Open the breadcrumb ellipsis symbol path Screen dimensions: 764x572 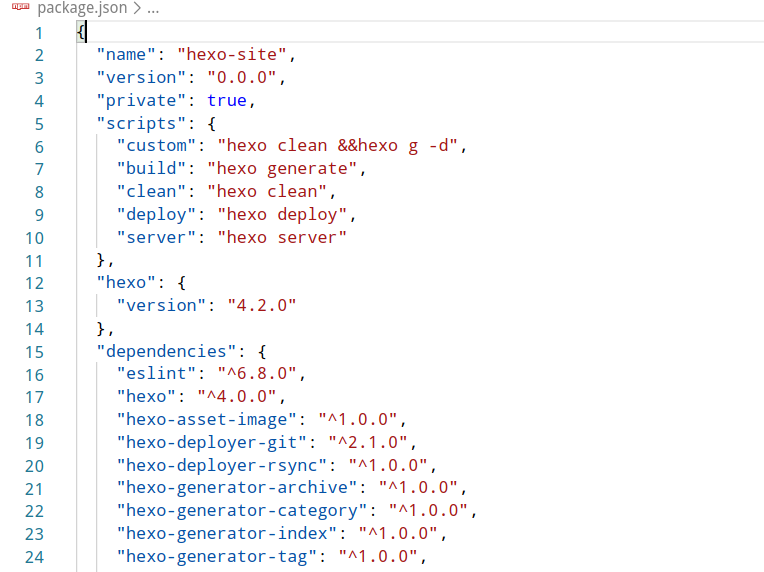click(x=153, y=9)
